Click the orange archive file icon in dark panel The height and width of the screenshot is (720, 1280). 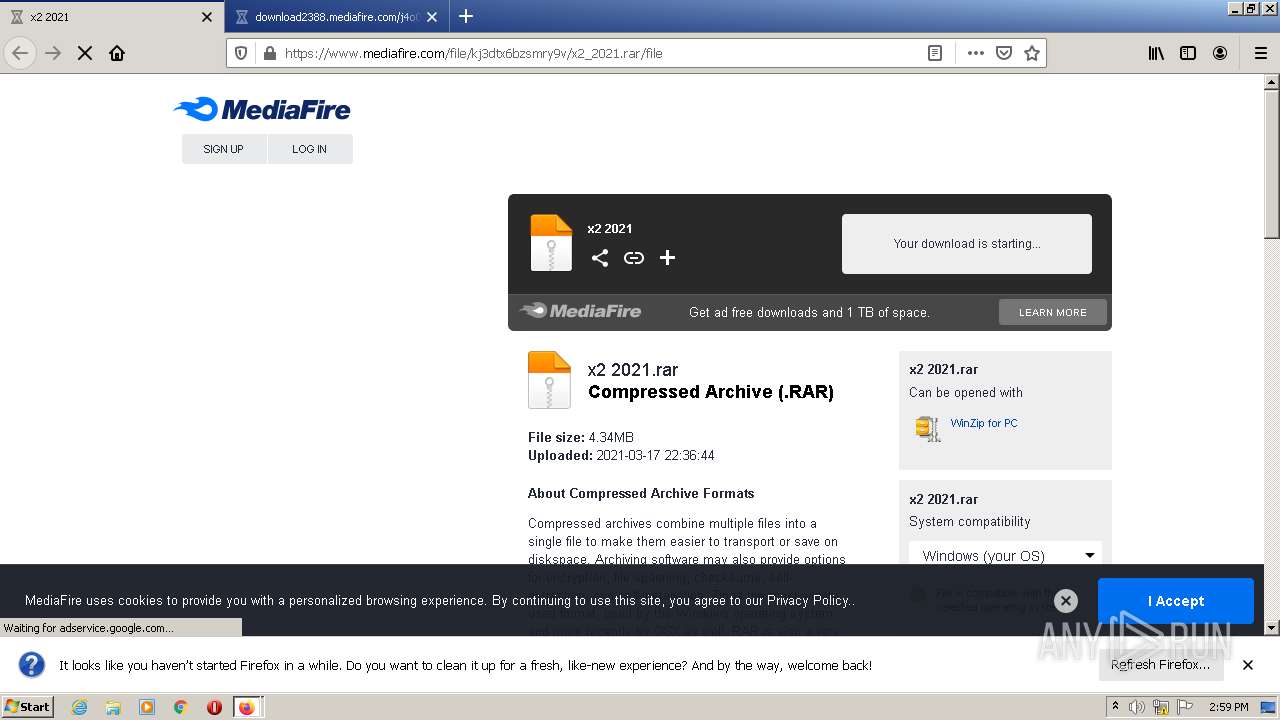click(551, 243)
